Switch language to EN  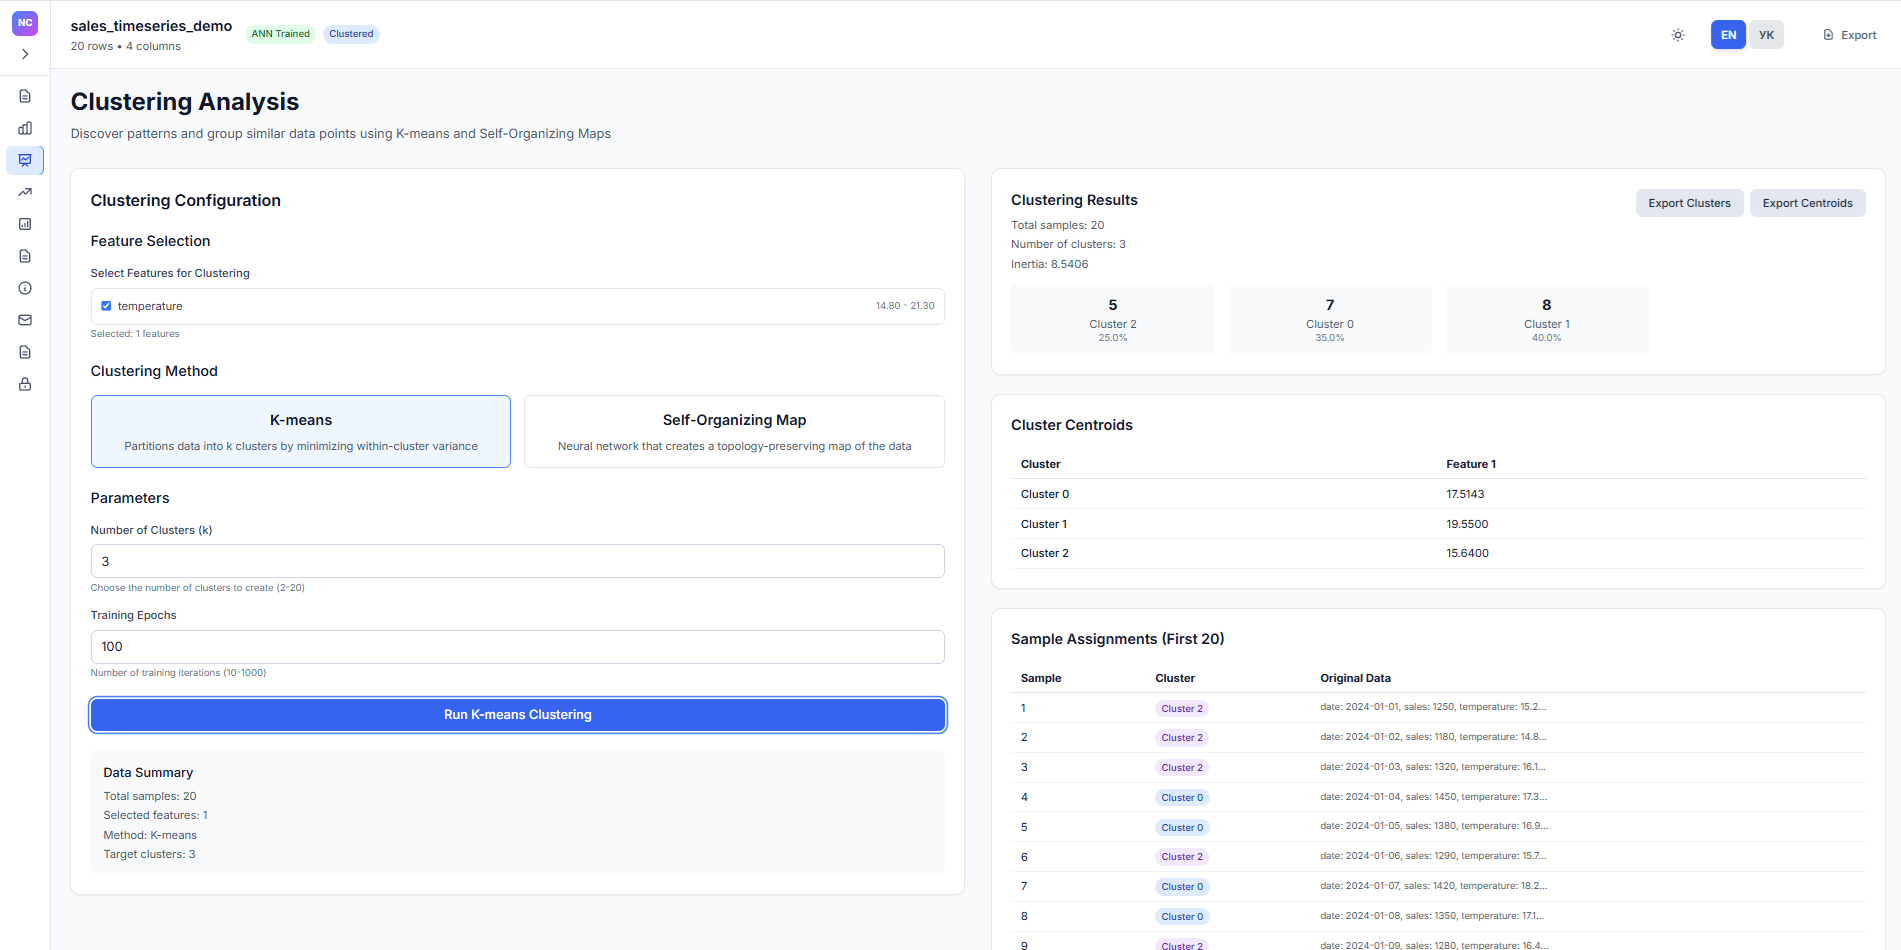point(1728,35)
